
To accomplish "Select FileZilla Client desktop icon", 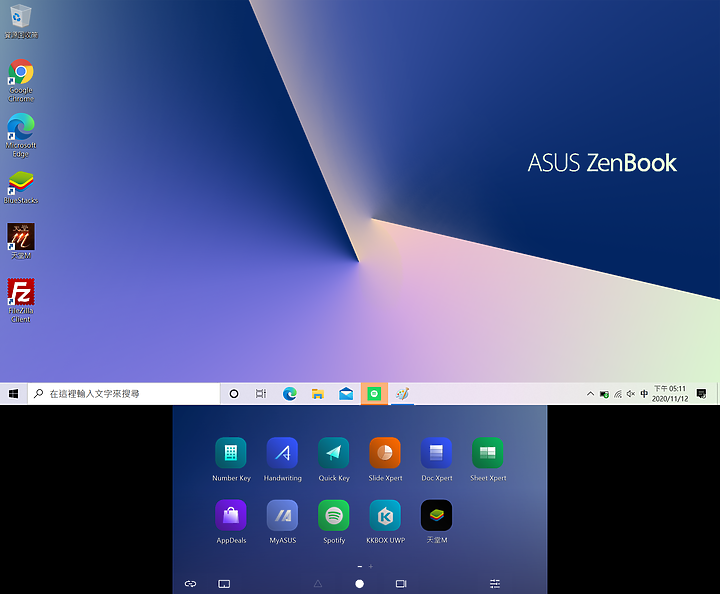I will pyautogui.click(x=21, y=301).
